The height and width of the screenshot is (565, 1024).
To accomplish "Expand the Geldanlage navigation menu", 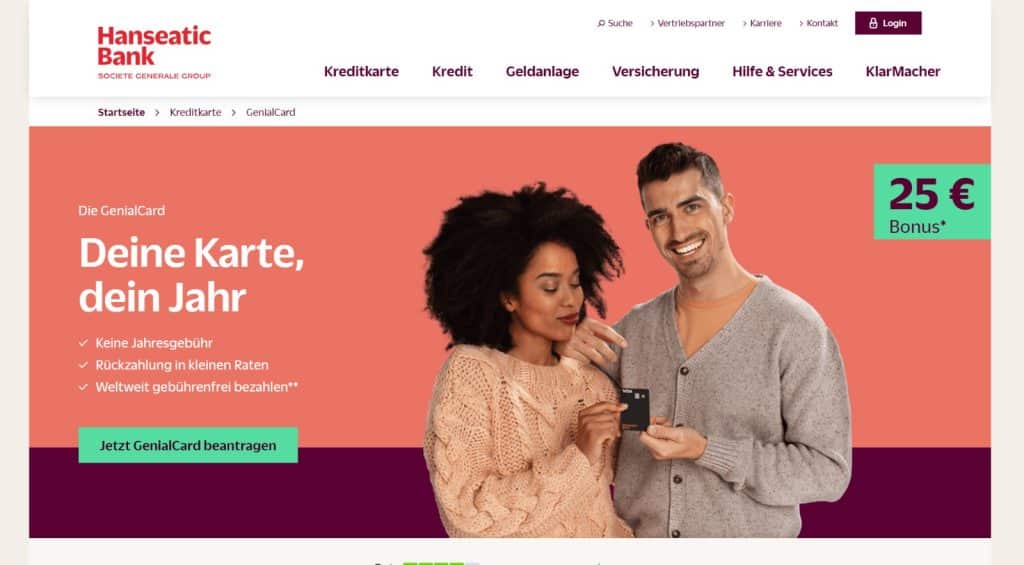I will pos(542,71).
